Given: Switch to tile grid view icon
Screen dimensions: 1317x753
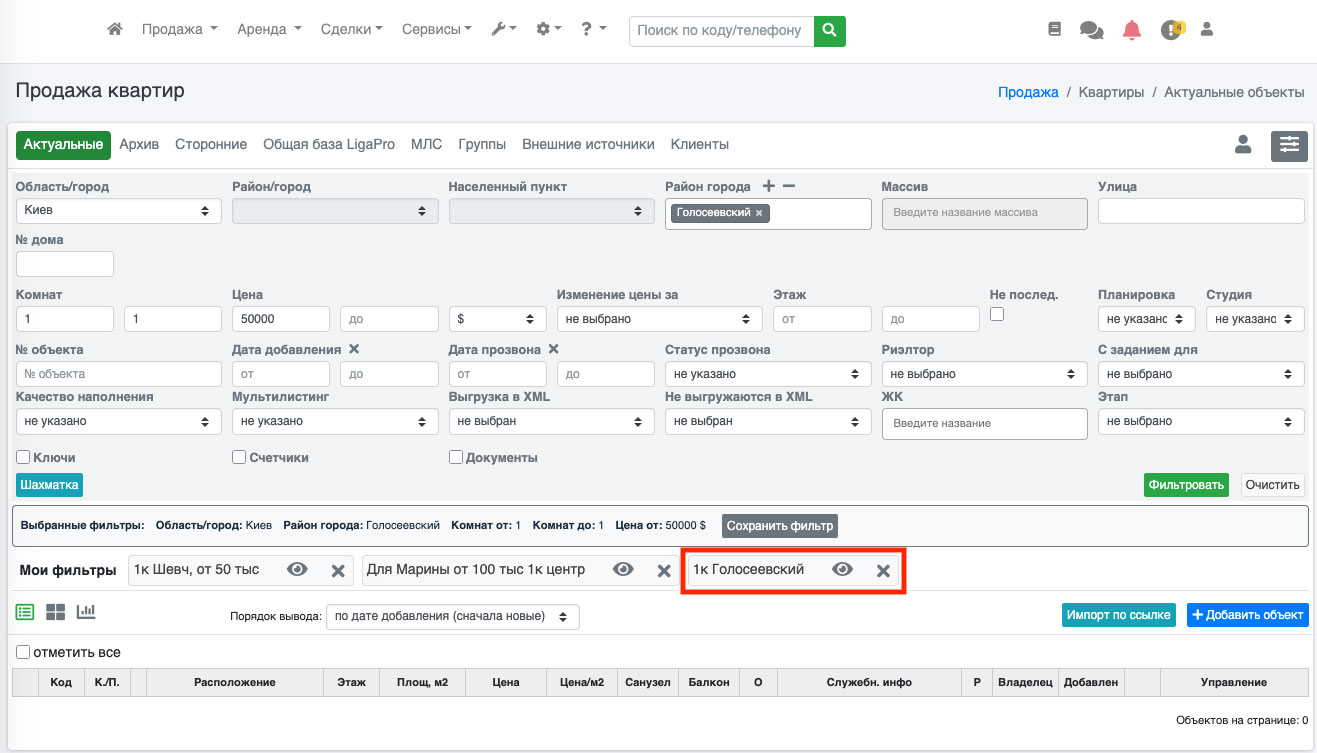Looking at the screenshot, I should [x=56, y=611].
